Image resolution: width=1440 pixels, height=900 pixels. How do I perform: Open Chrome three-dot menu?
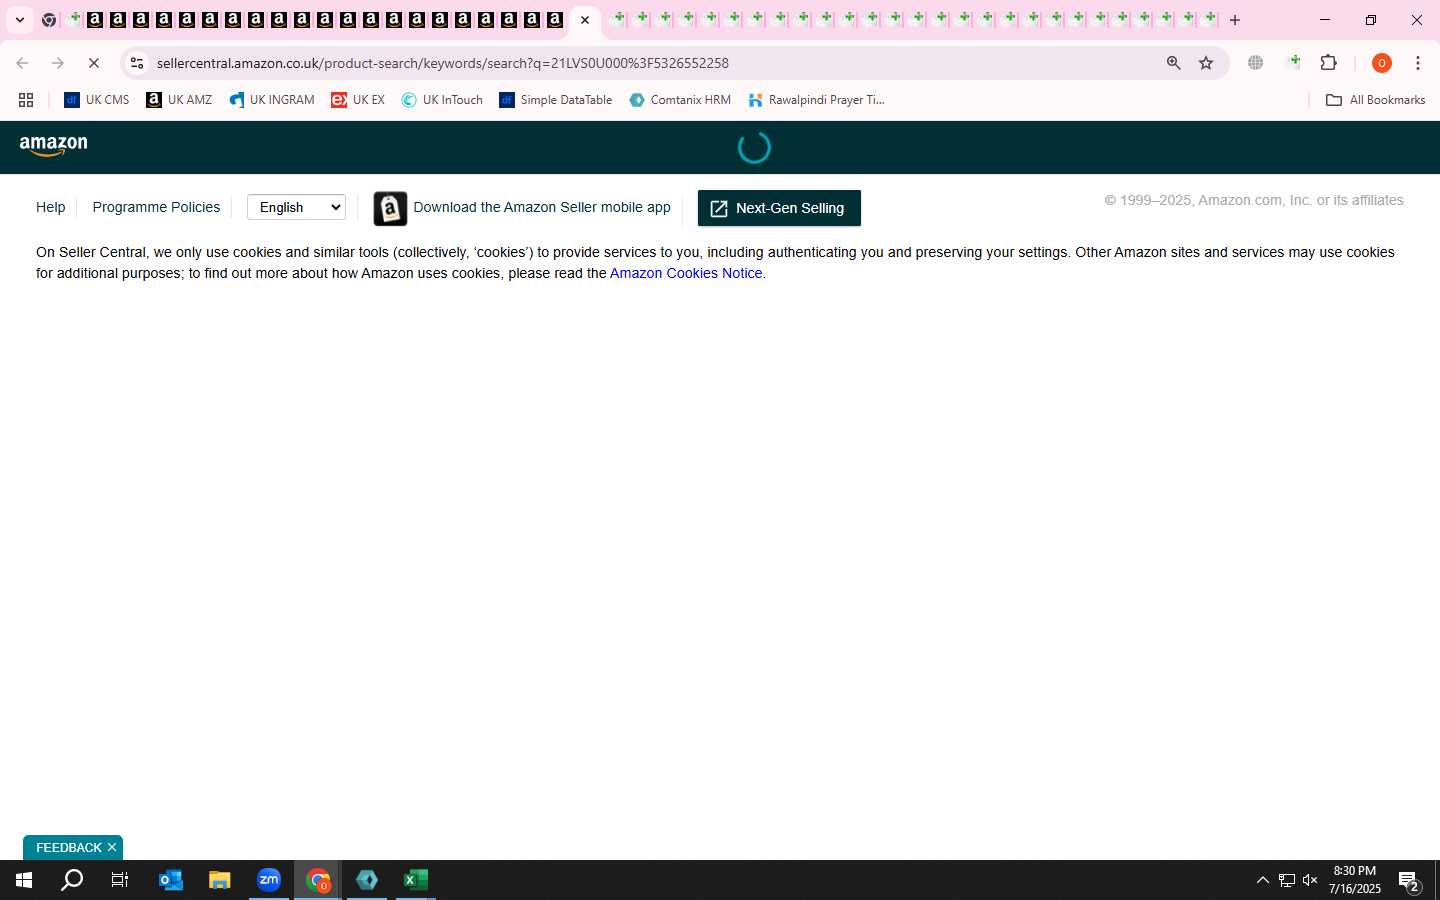tap(1418, 63)
